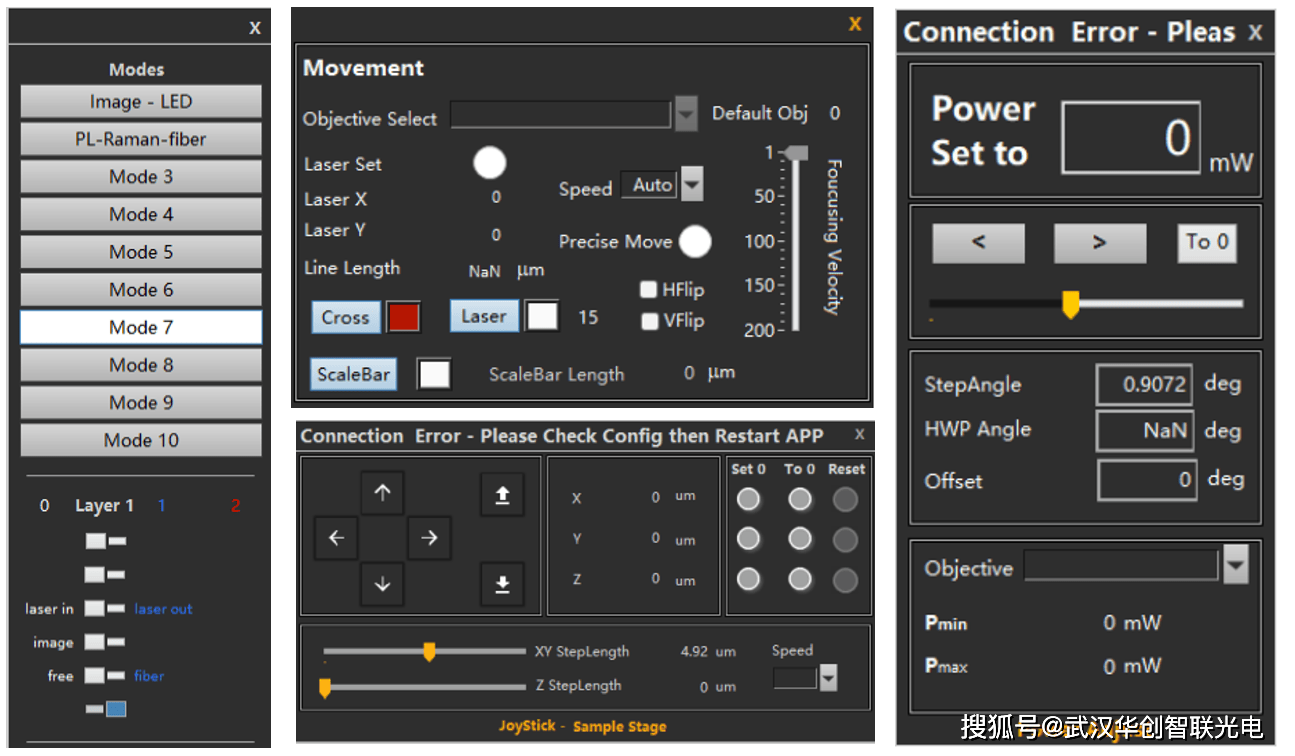This screenshot has height=756, width=1295.
Task: Enable the HFlip checkbox
Action: click(x=650, y=290)
